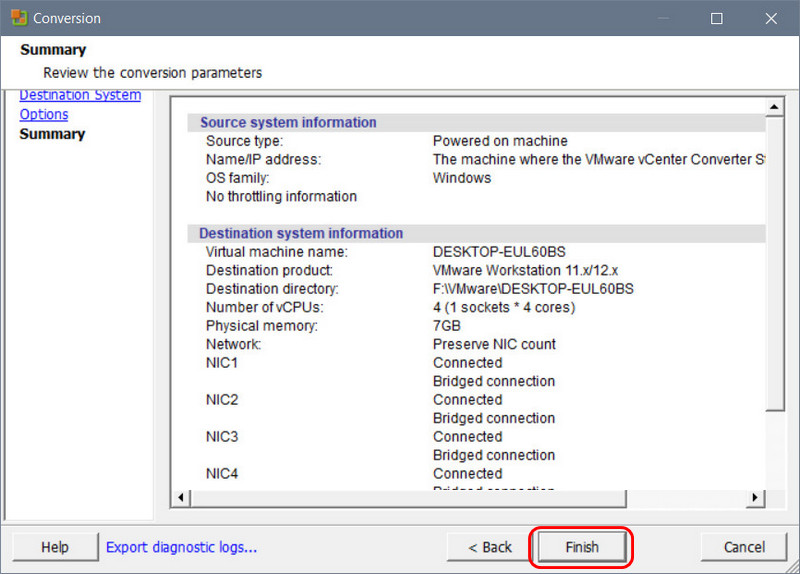Click 'No throttling information' text
The width and height of the screenshot is (800, 574).
pos(281,196)
